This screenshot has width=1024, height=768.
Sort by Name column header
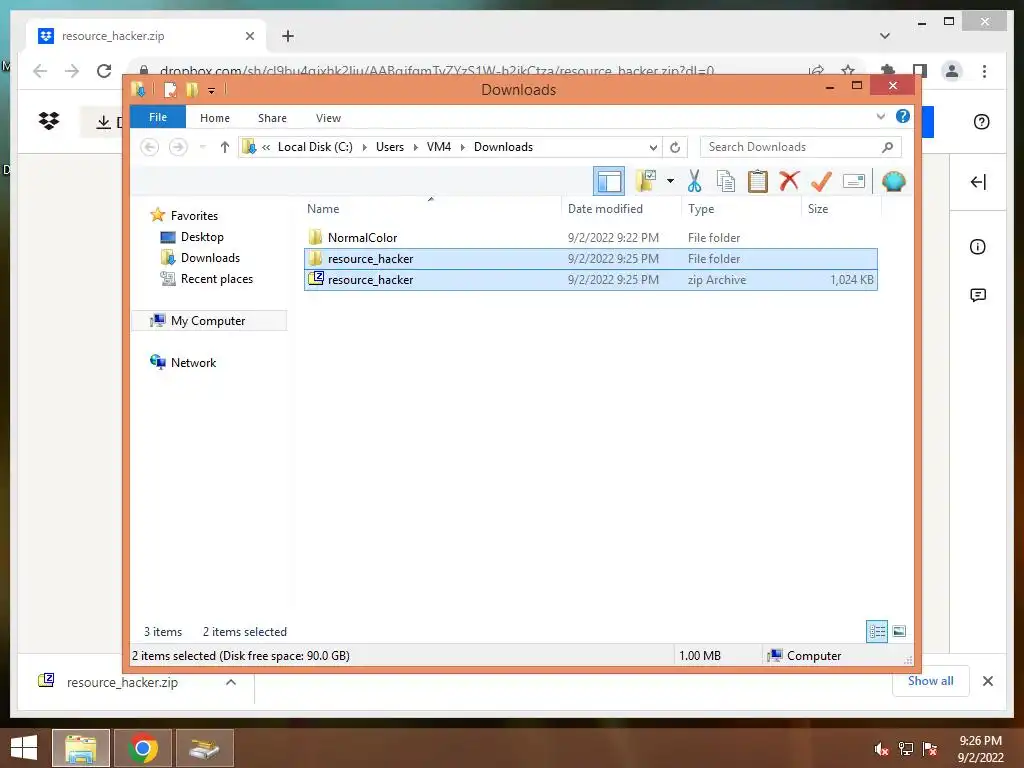click(432, 209)
